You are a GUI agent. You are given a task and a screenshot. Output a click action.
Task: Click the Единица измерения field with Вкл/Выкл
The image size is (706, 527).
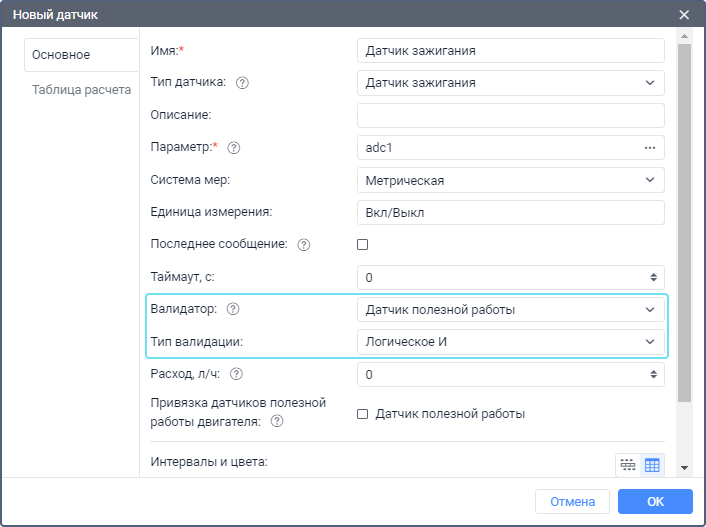pos(511,213)
